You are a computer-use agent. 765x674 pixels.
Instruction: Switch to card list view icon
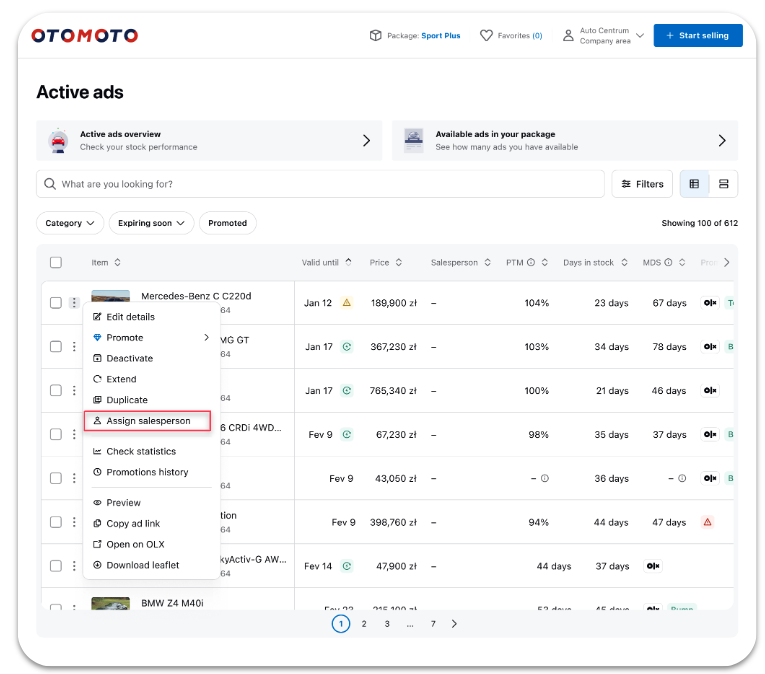pyautogui.click(x=724, y=184)
